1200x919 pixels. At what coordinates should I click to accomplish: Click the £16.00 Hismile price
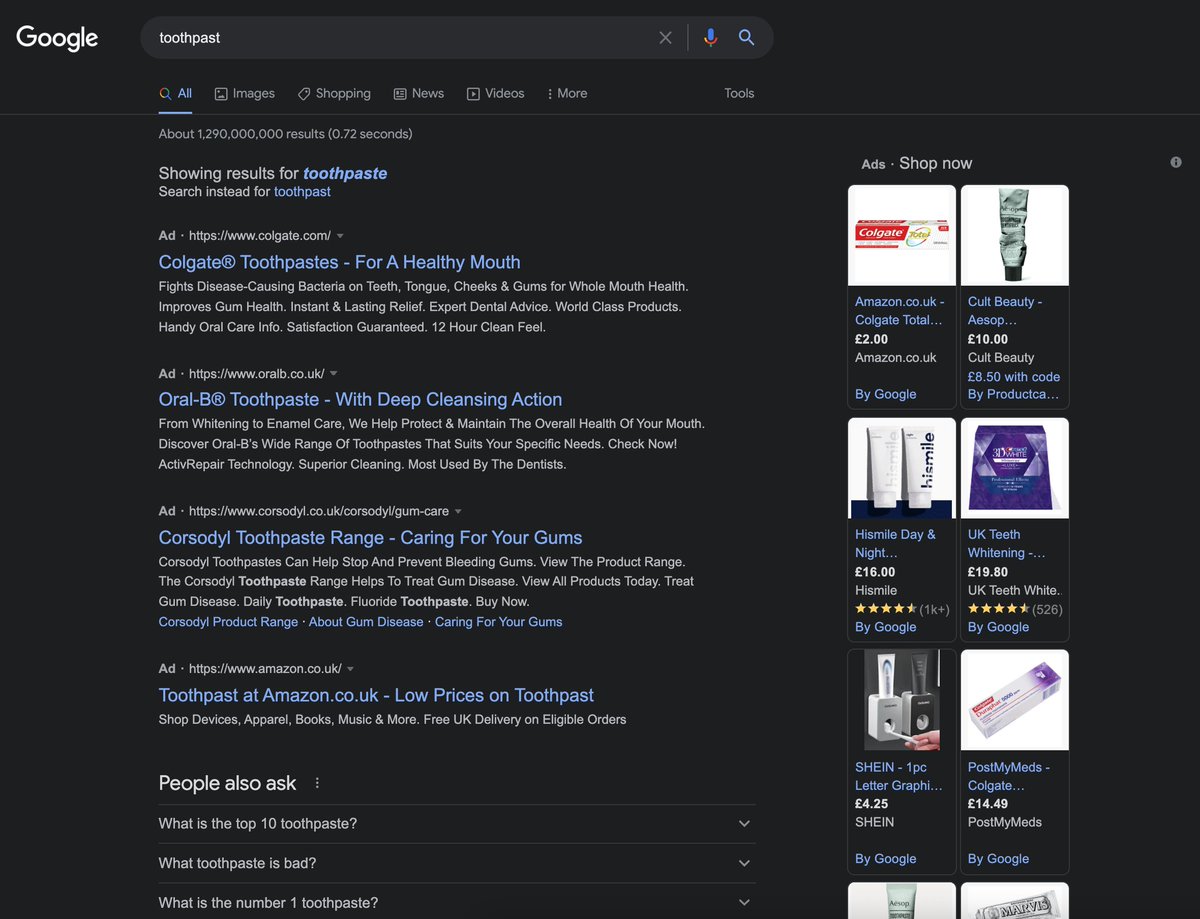coord(875,572)
